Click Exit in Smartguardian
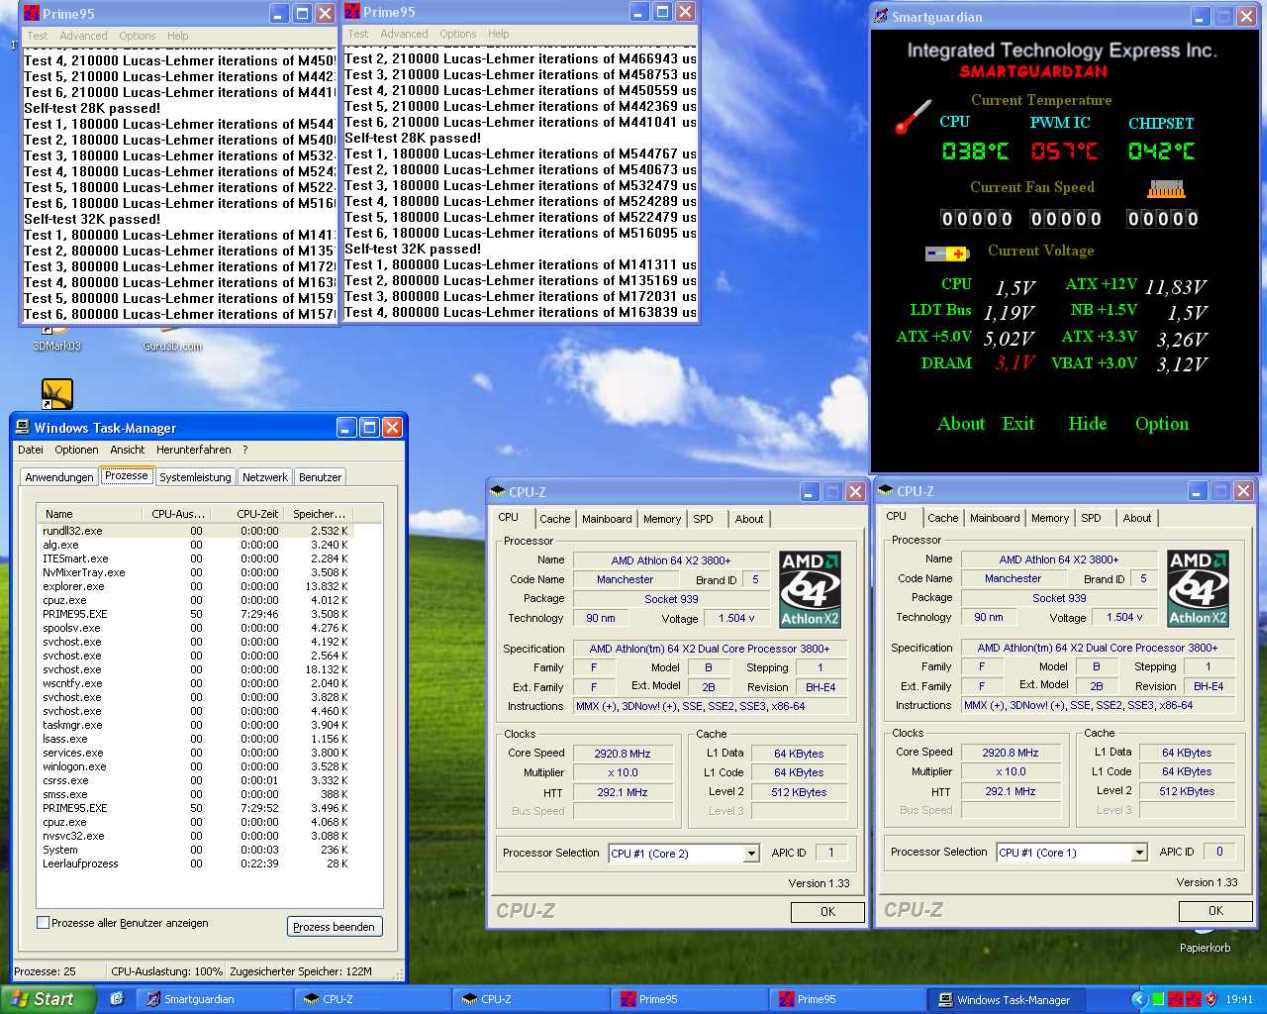This screenshot has width=1267, height=1014. pyautogui.click(x=1018, y=424)
